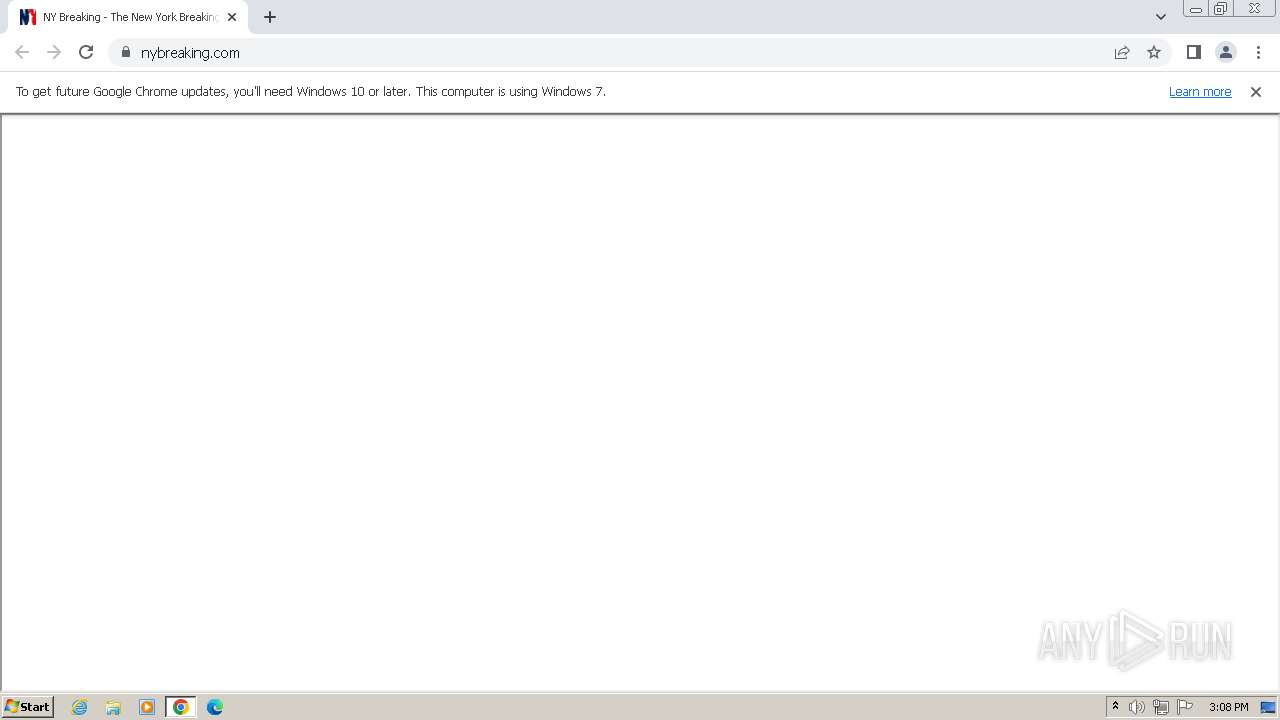Follow the Learn more link
The image size is (1280, 720).
tap(1200, 91)
